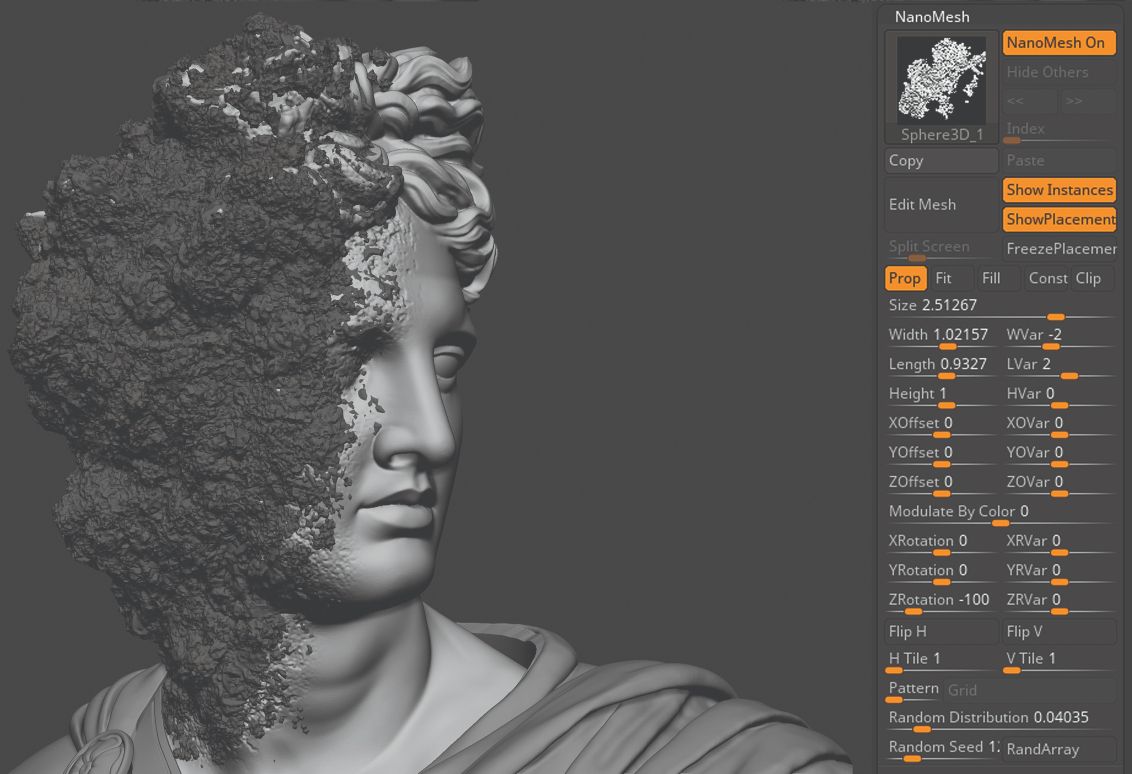This screenshot has height=774, width=1132.
Task: Select the Prop placement mode
Action: tap(905, 278)
